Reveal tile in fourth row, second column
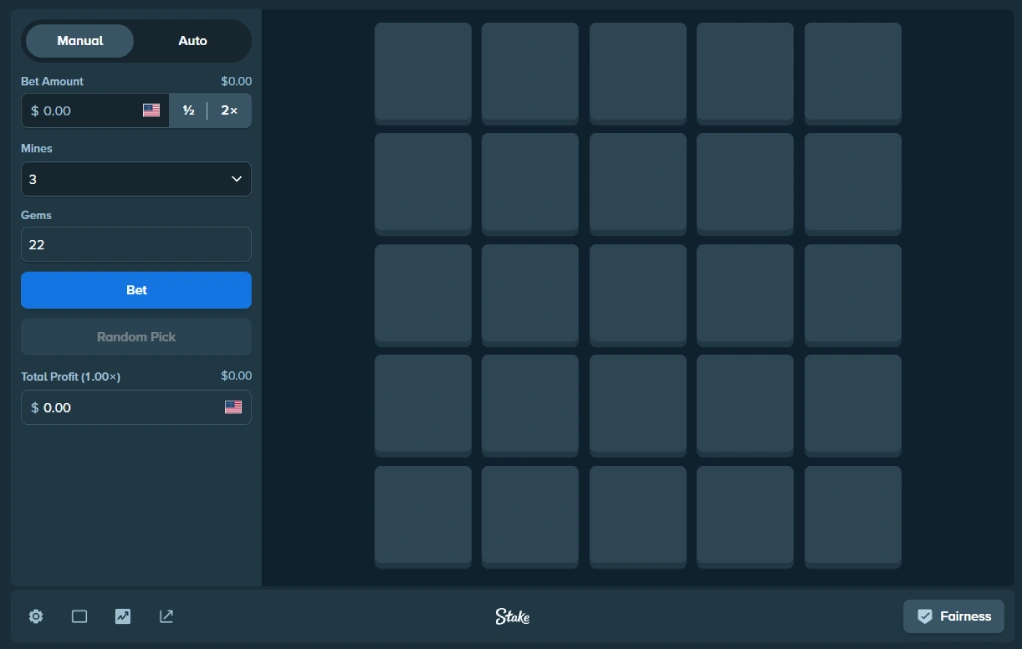Viewport: 1022px width, 649px height. [x=530, y=406]
